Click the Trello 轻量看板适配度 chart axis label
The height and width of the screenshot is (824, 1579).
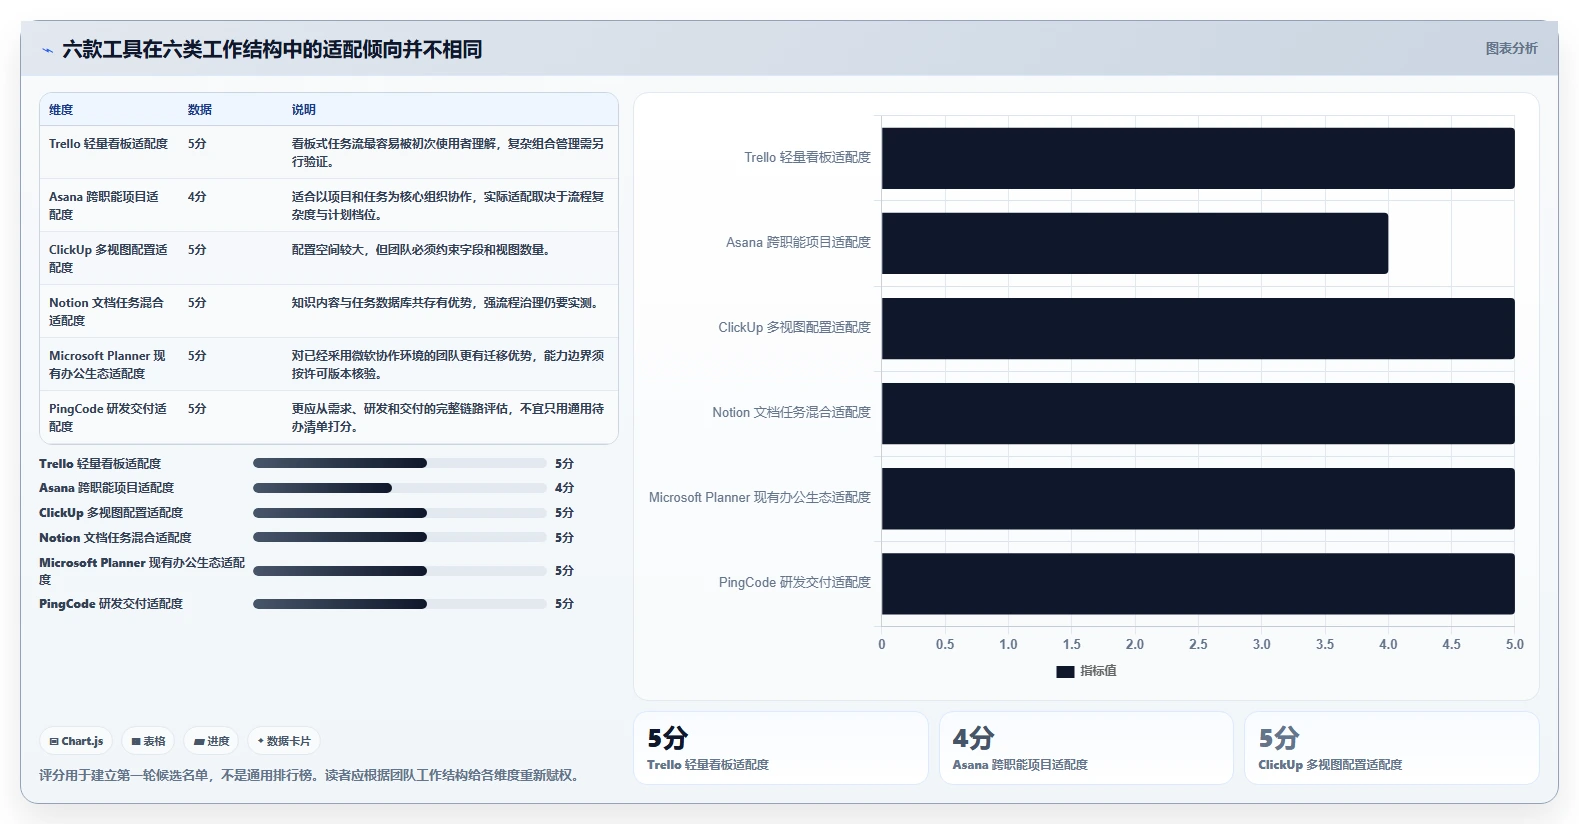807,157
